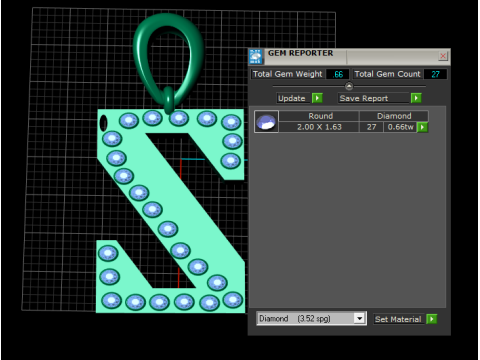Screen dimensions: 480x360
Task: Click the round gem thumbnail in the report row
Action: [266, 122]
